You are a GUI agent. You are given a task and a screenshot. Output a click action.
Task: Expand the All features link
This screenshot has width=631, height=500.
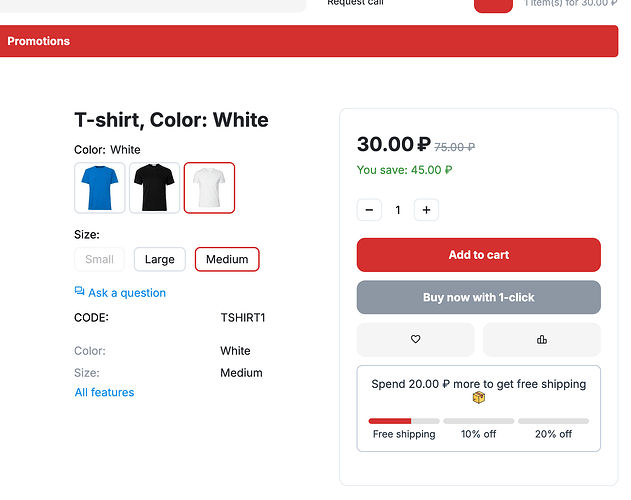pyautogui.click(x=104, y=392)
